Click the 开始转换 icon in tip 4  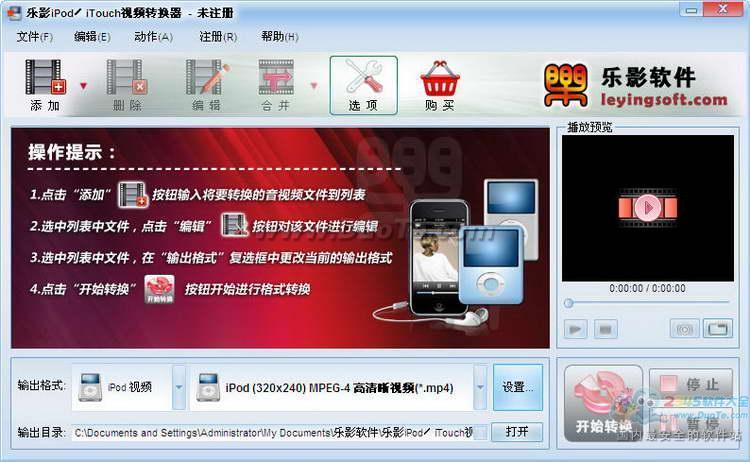(x=159, y=289)
